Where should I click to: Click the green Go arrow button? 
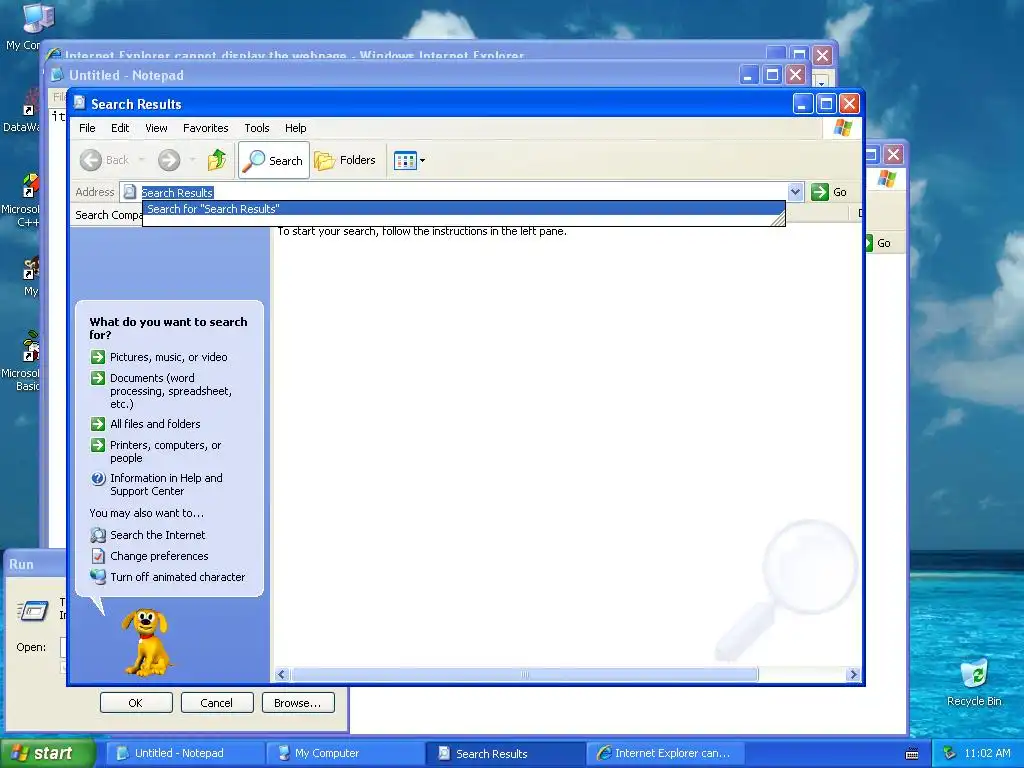point(820,192)
